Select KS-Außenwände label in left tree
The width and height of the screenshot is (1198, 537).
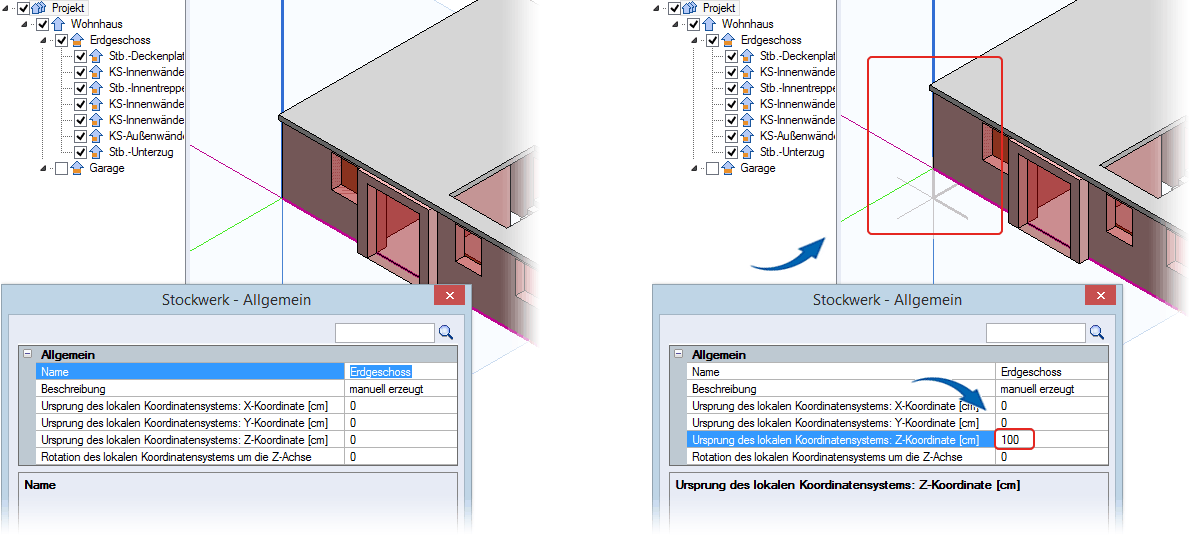(x=147, y=136)
